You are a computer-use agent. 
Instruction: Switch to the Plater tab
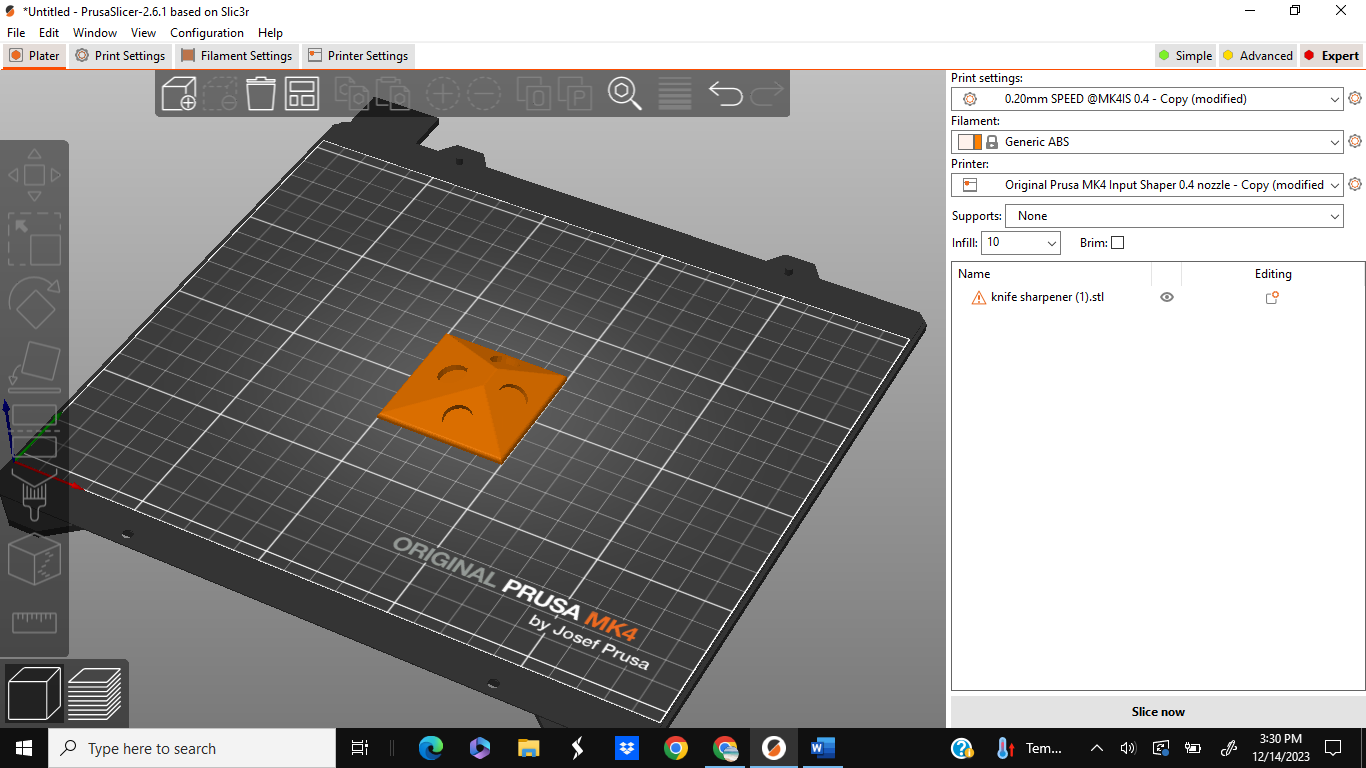click(x=35, y=56)
